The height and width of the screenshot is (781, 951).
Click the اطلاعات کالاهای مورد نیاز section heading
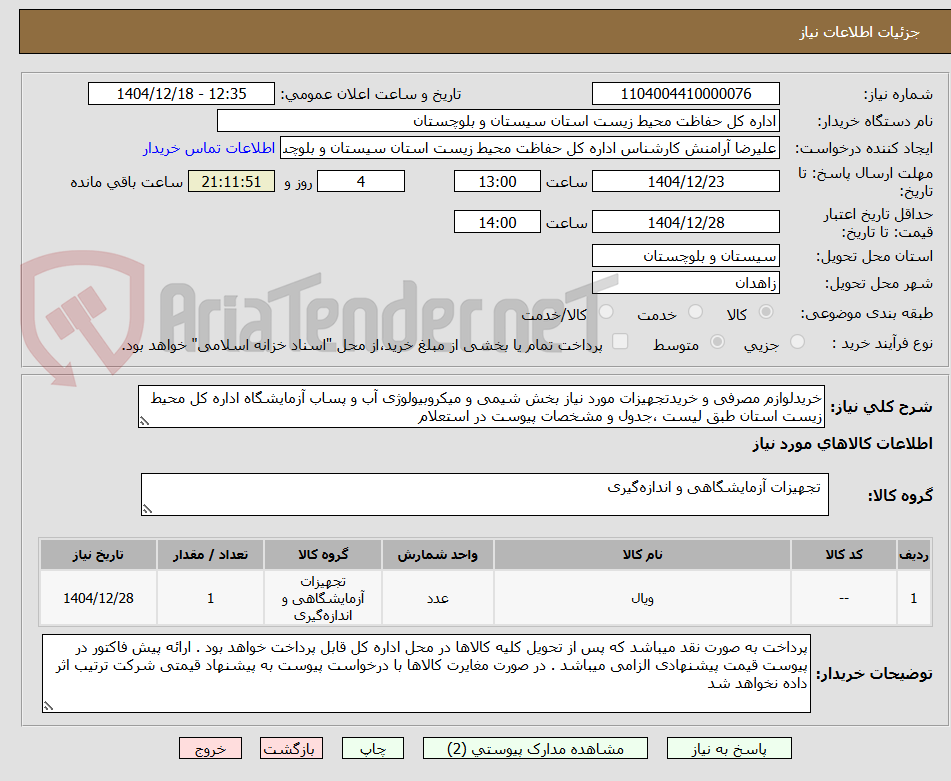(x=842, y=444)
